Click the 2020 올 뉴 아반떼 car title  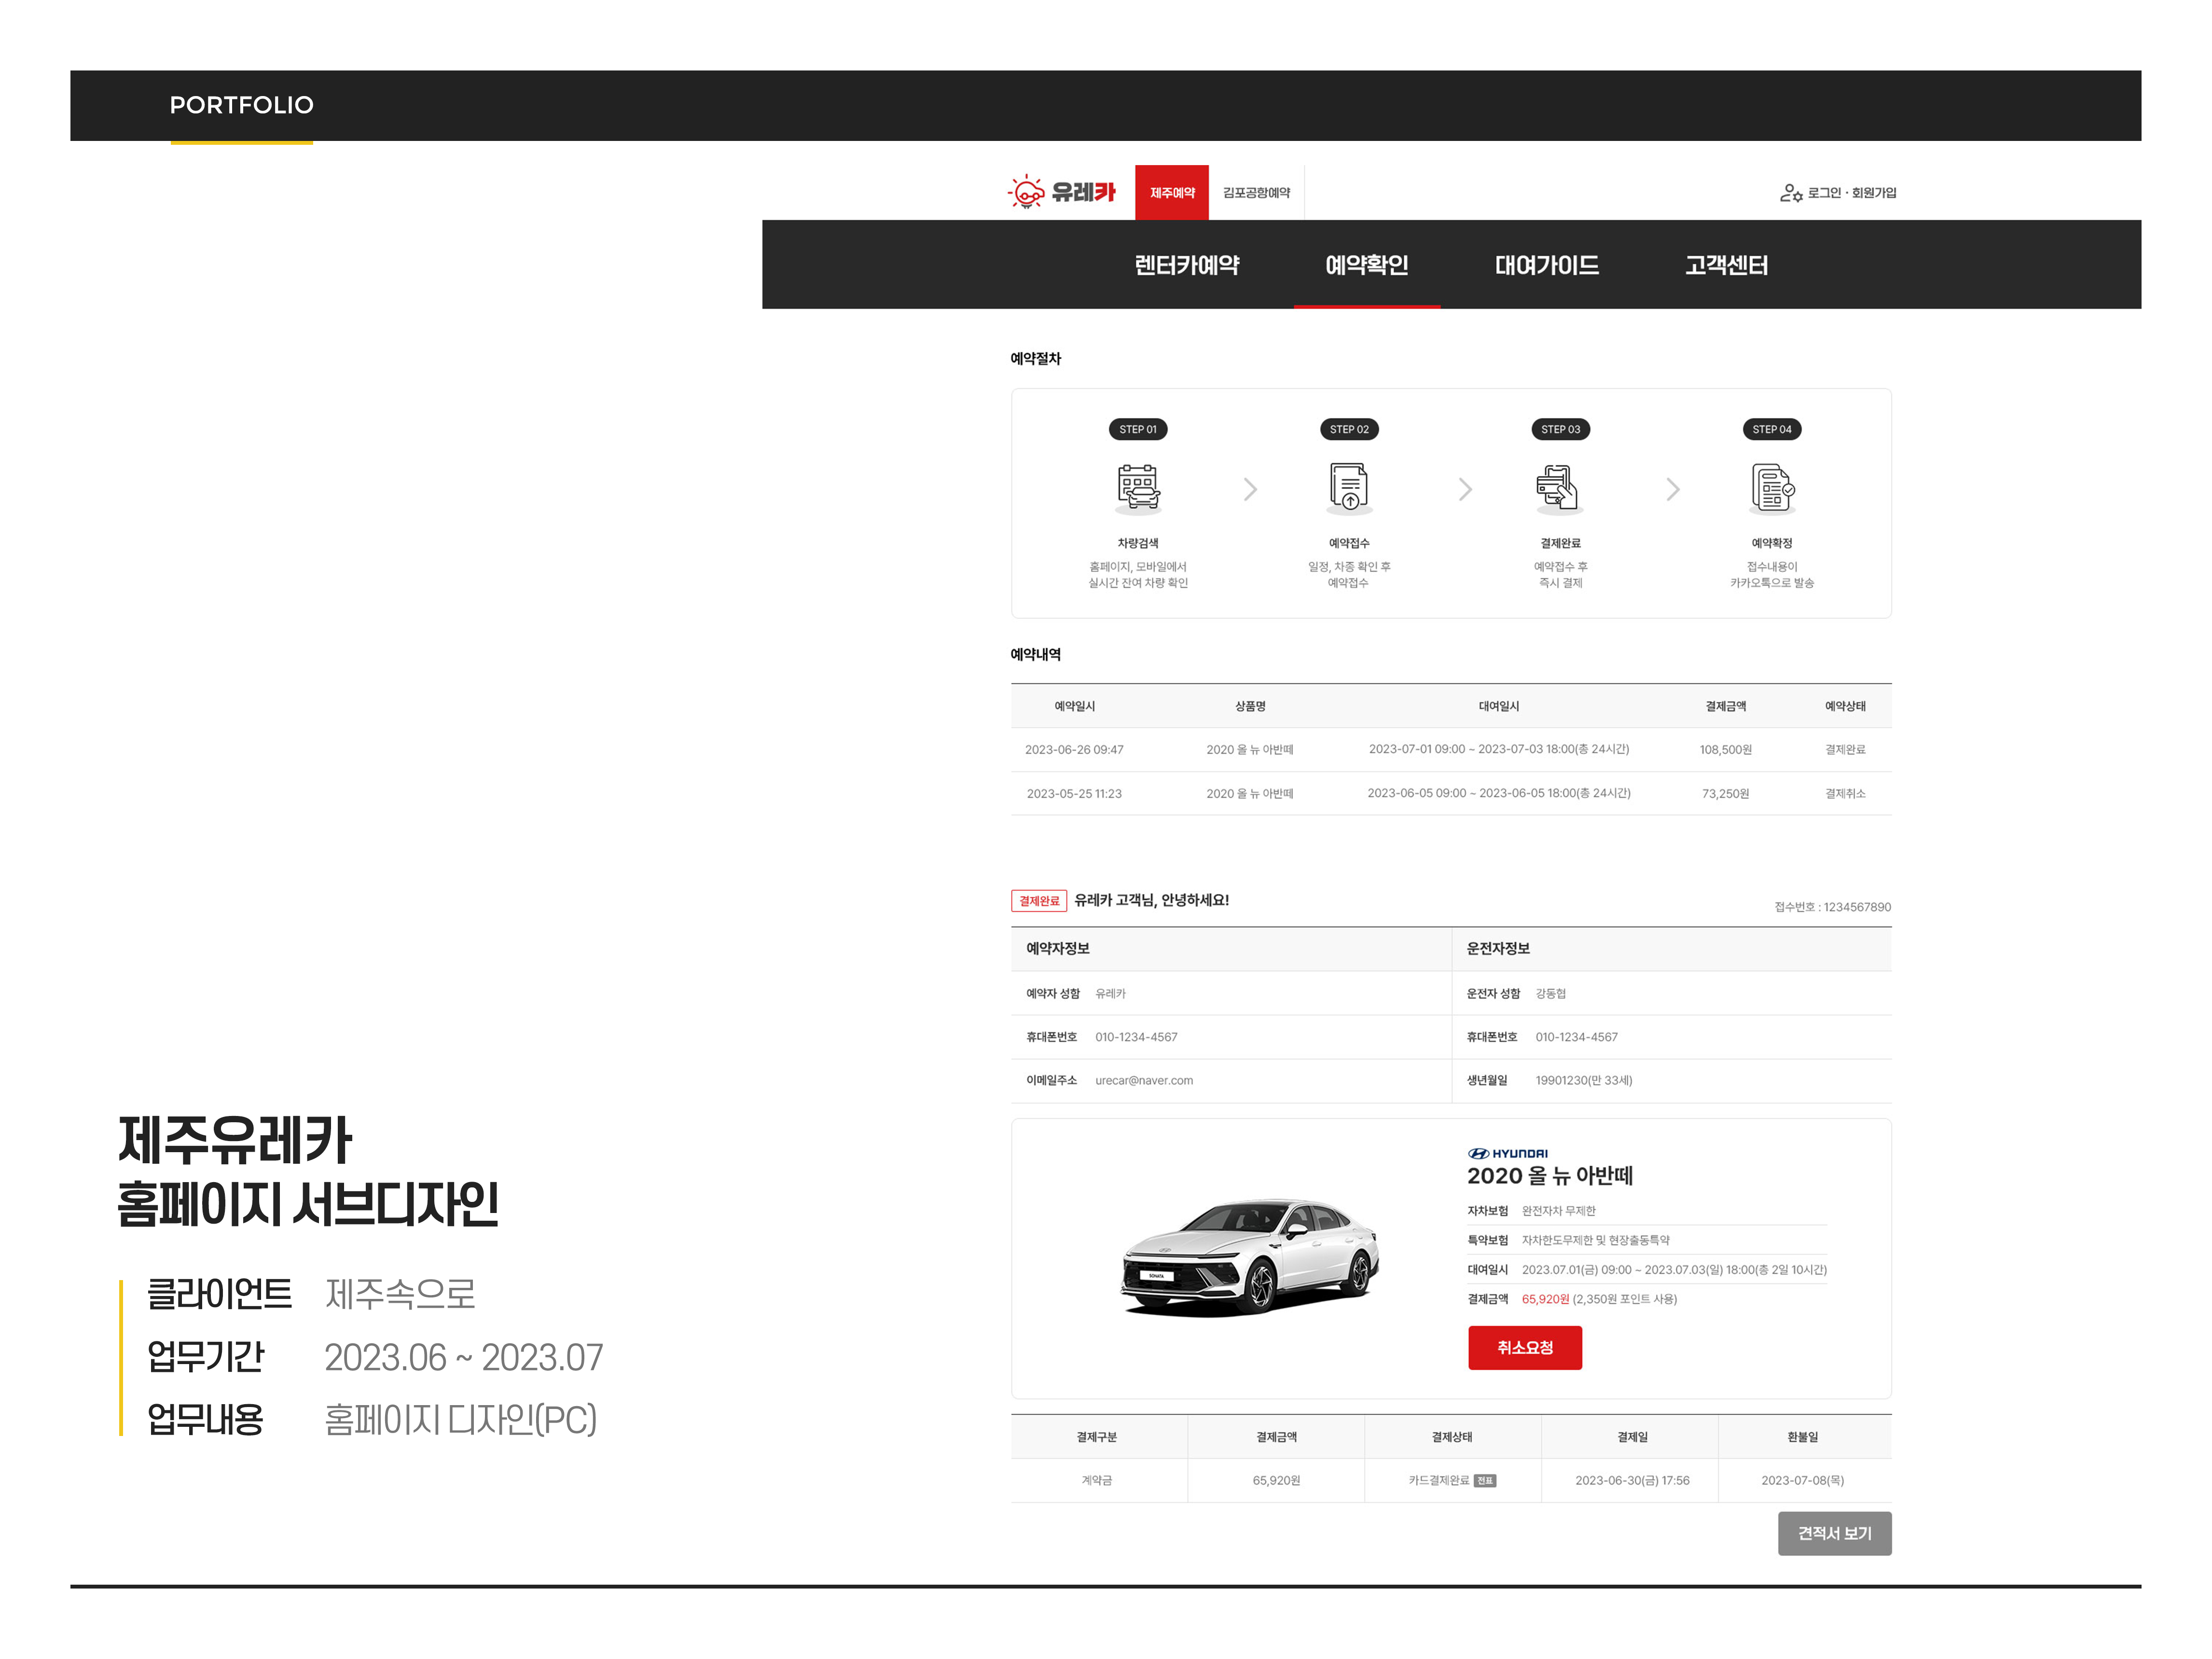1550,1176
